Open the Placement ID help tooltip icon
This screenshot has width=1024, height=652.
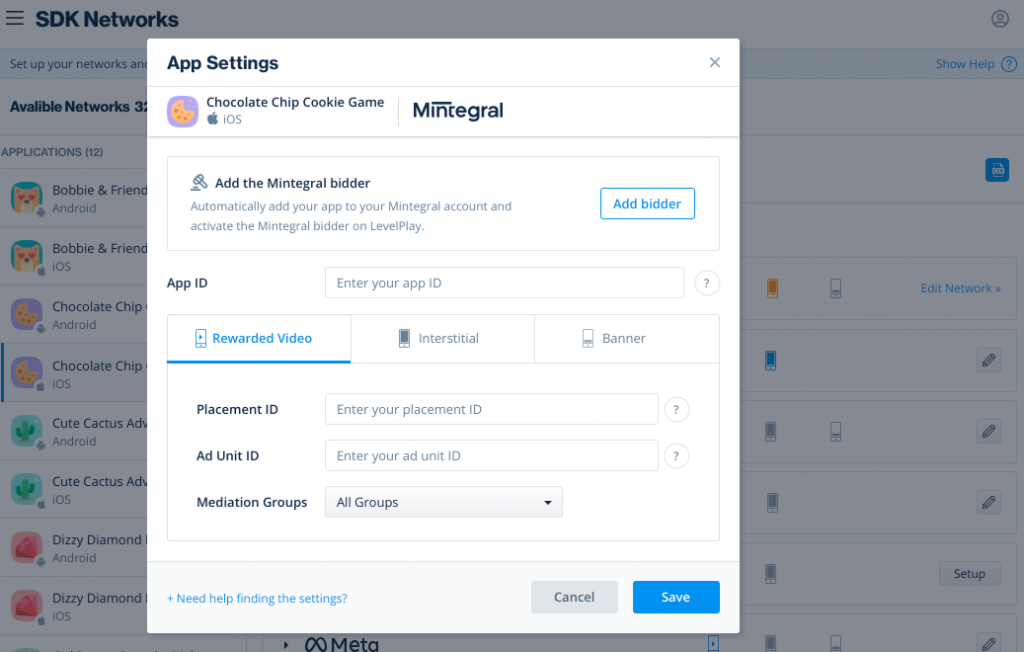click(x=676, y=409)
